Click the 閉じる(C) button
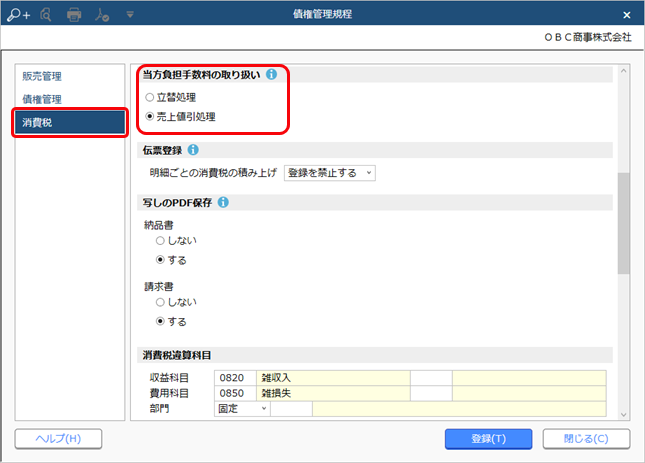The image size is (645, 463). pos(586,439)
